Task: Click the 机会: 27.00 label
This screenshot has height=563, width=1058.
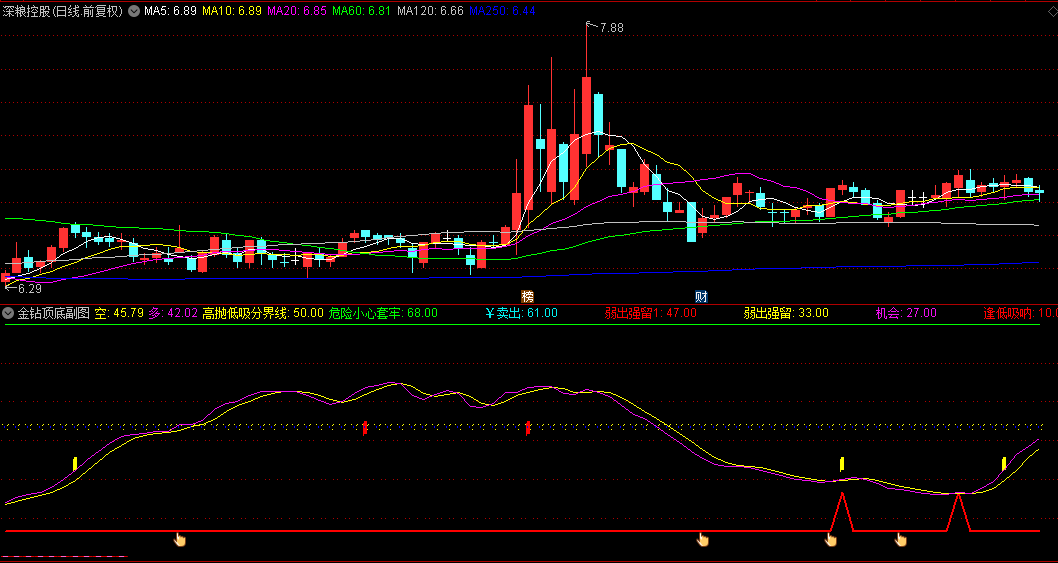Action: coord(906,313)
